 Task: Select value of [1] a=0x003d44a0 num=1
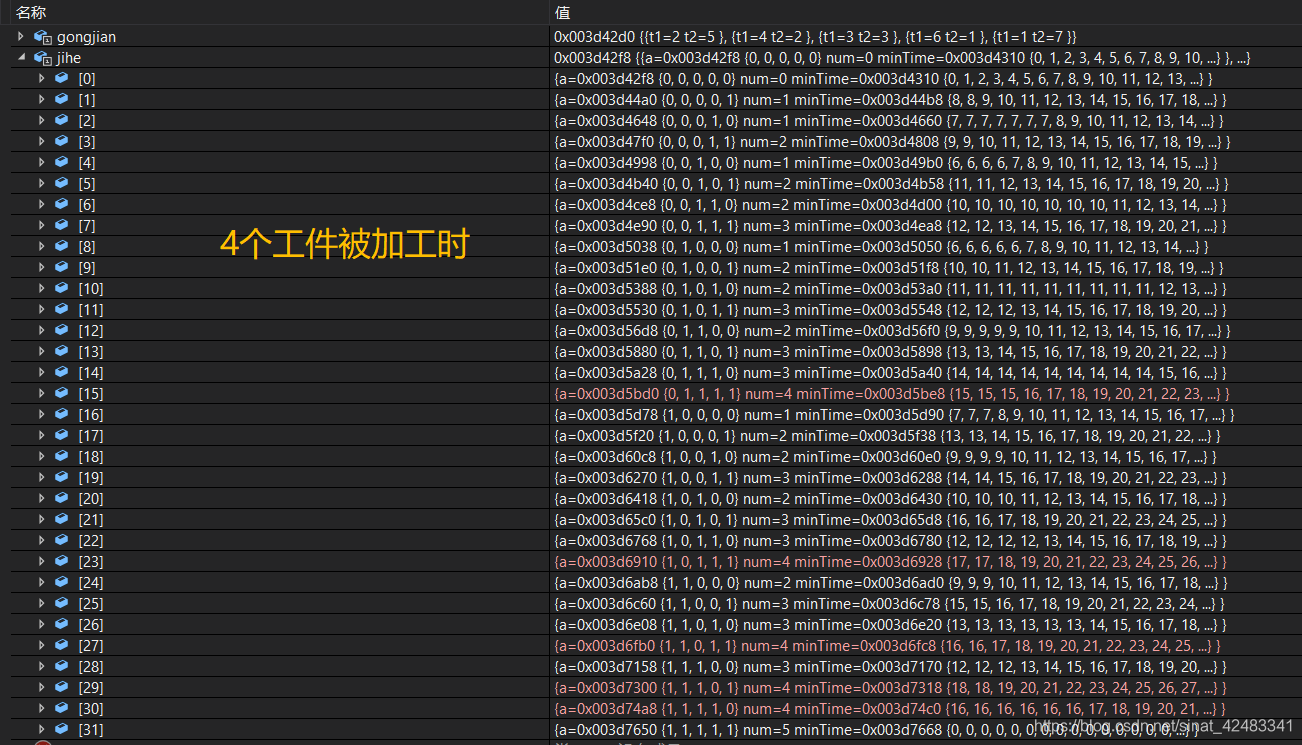pos(890,99)
